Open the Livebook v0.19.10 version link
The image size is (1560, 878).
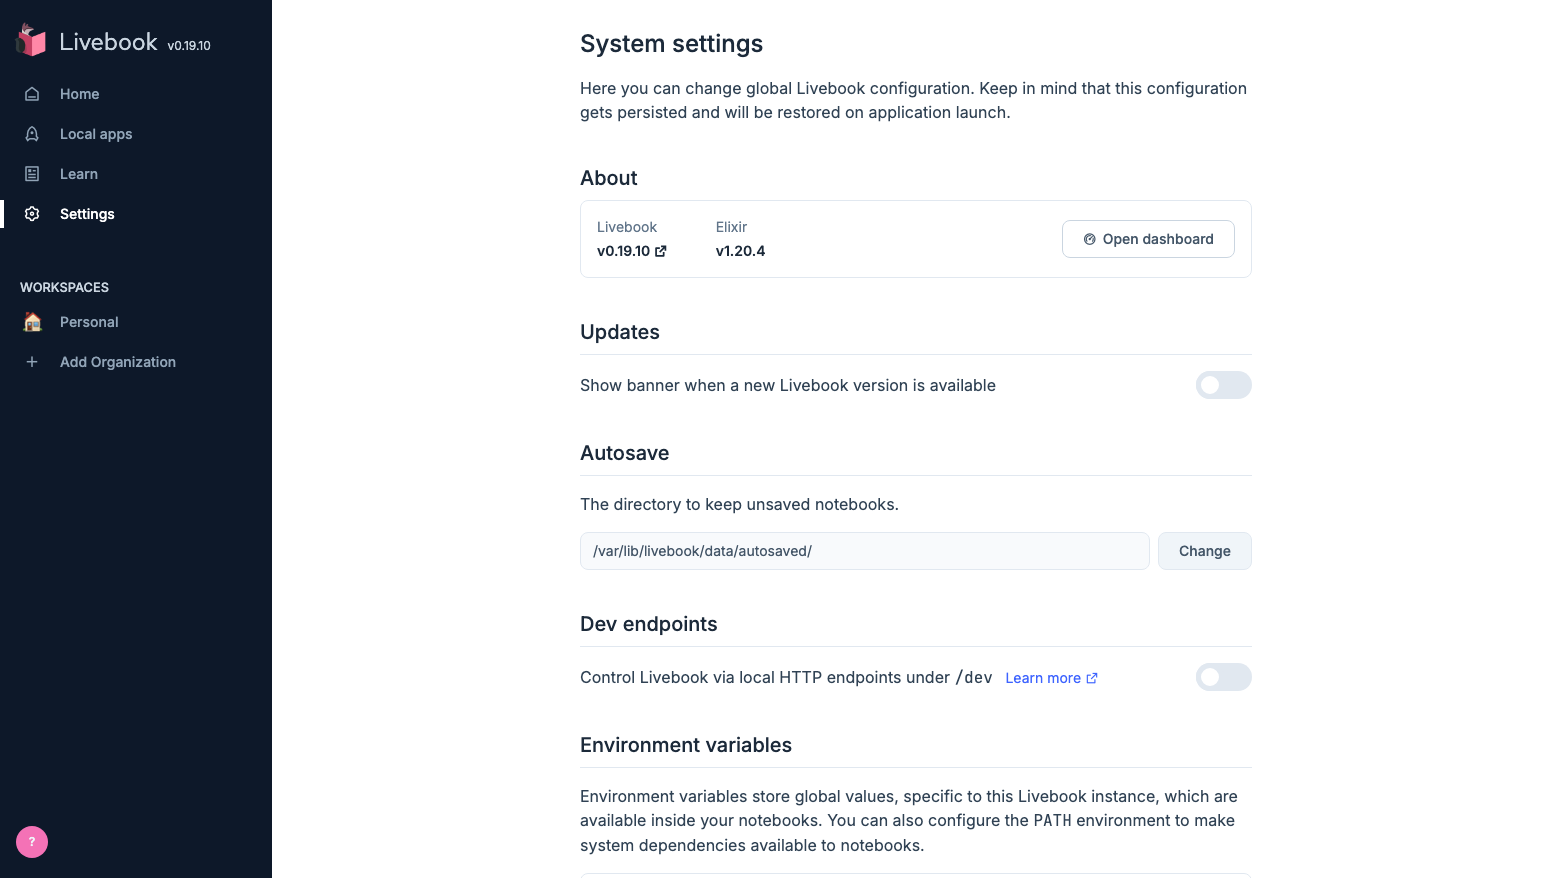(632, 251)
